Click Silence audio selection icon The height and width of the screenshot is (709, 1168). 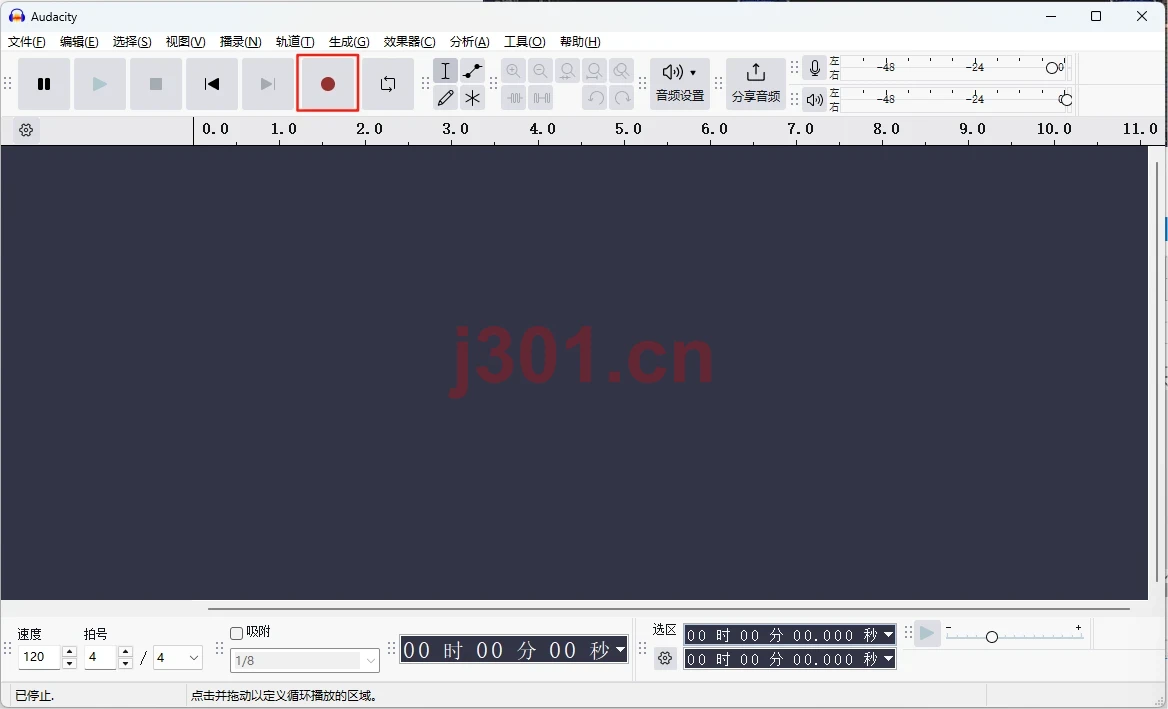[x=540, y=98]
